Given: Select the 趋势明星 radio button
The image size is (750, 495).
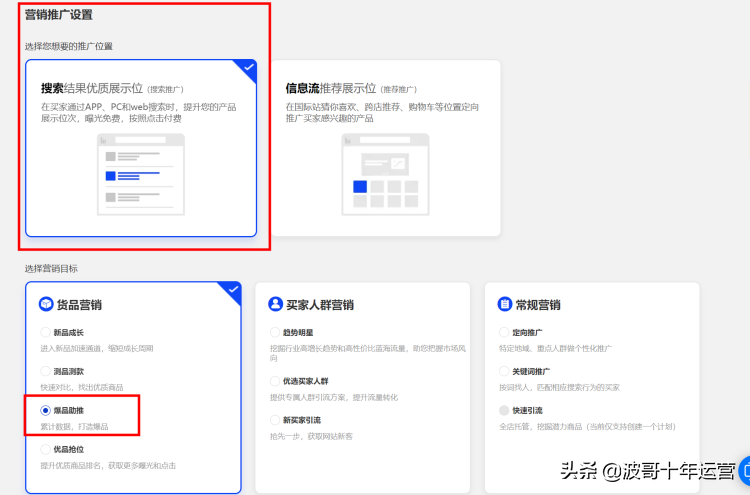Looking at the screenshot, I should (x=275, y=332).
